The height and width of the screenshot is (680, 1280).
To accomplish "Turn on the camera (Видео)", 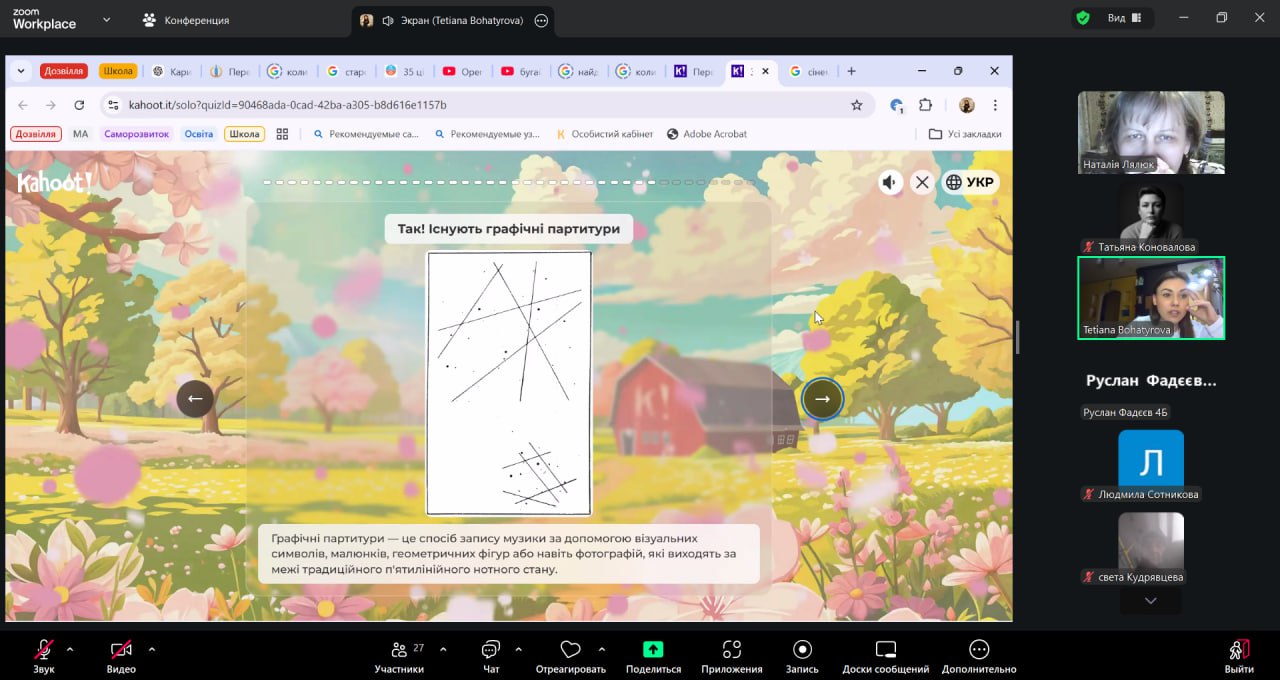I will [x=121, y=649].
